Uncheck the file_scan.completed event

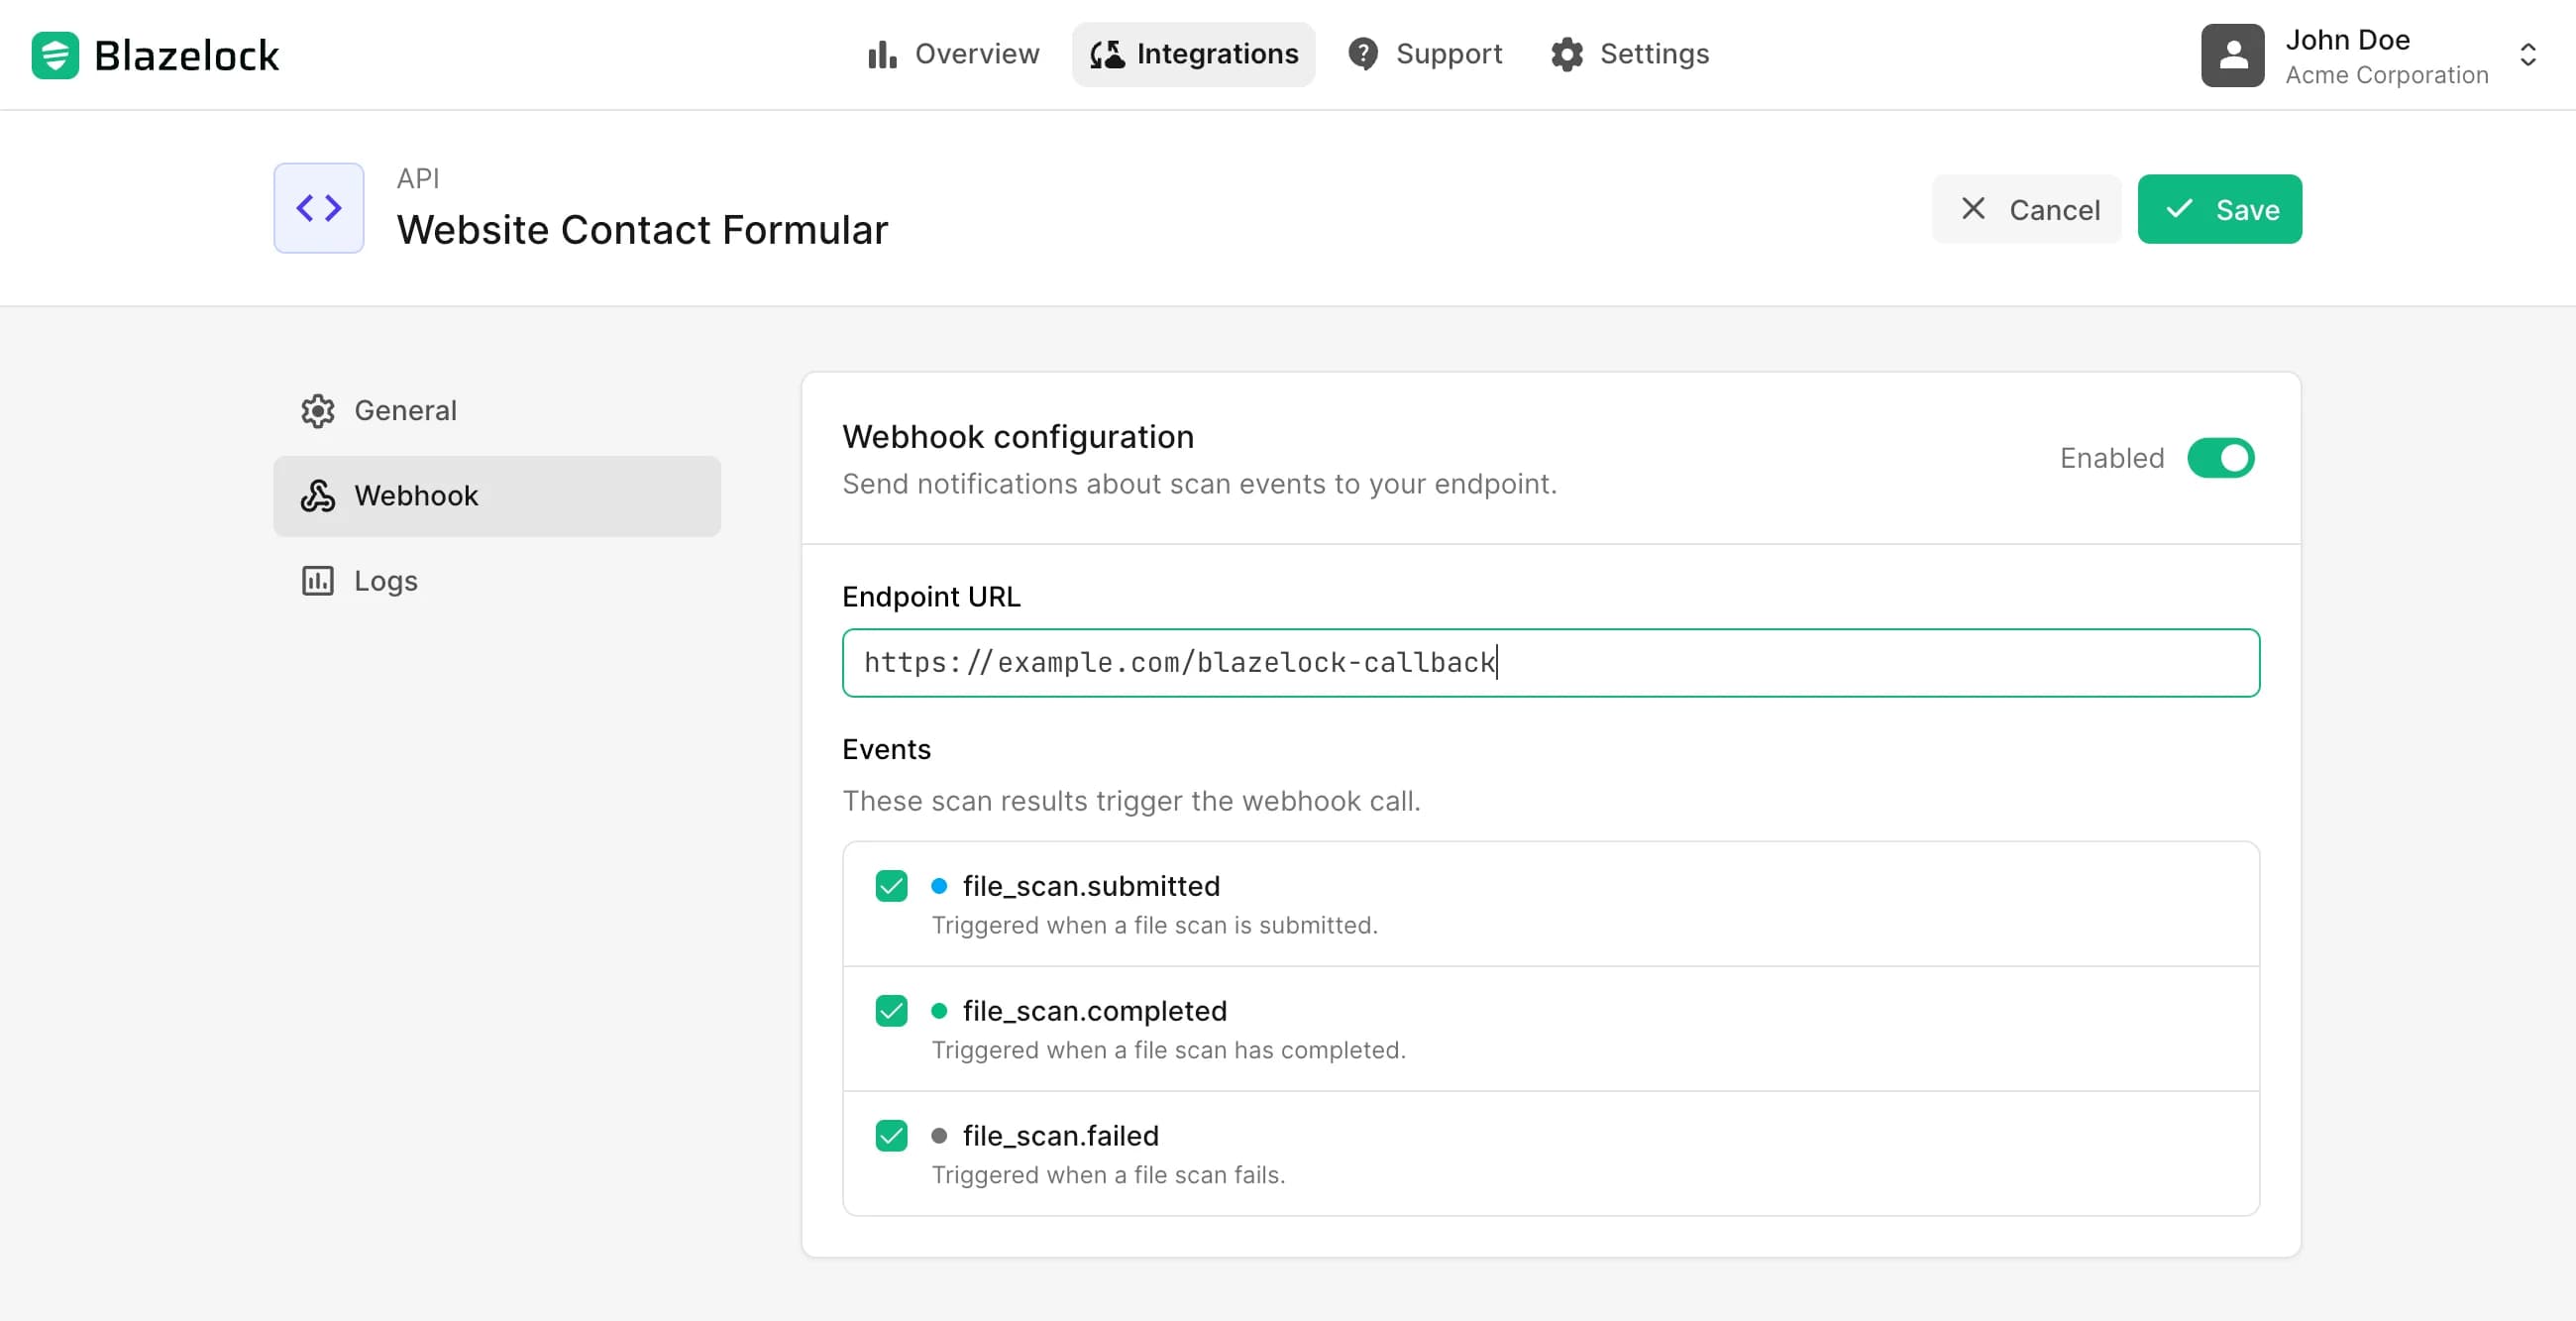890,1010
